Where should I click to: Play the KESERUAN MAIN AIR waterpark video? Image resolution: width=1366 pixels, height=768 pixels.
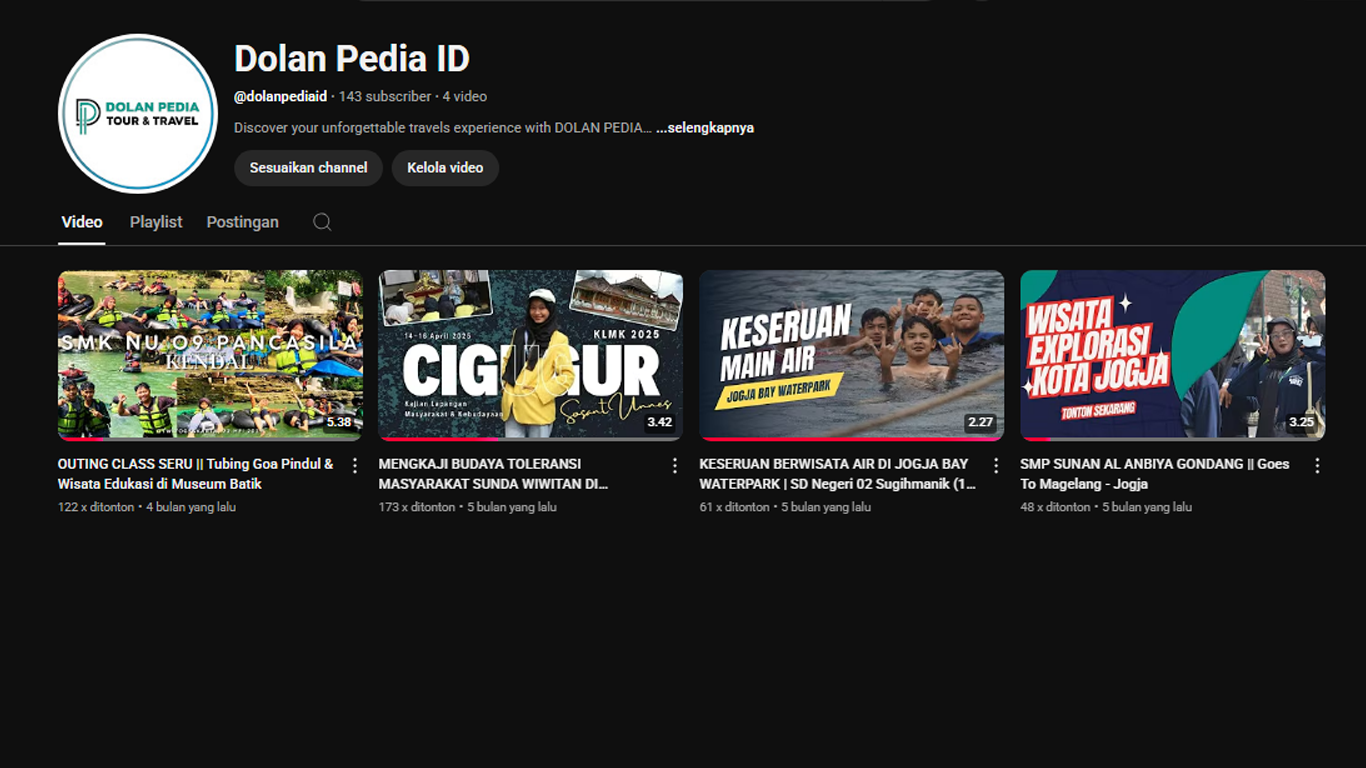(x=852, y=354)
